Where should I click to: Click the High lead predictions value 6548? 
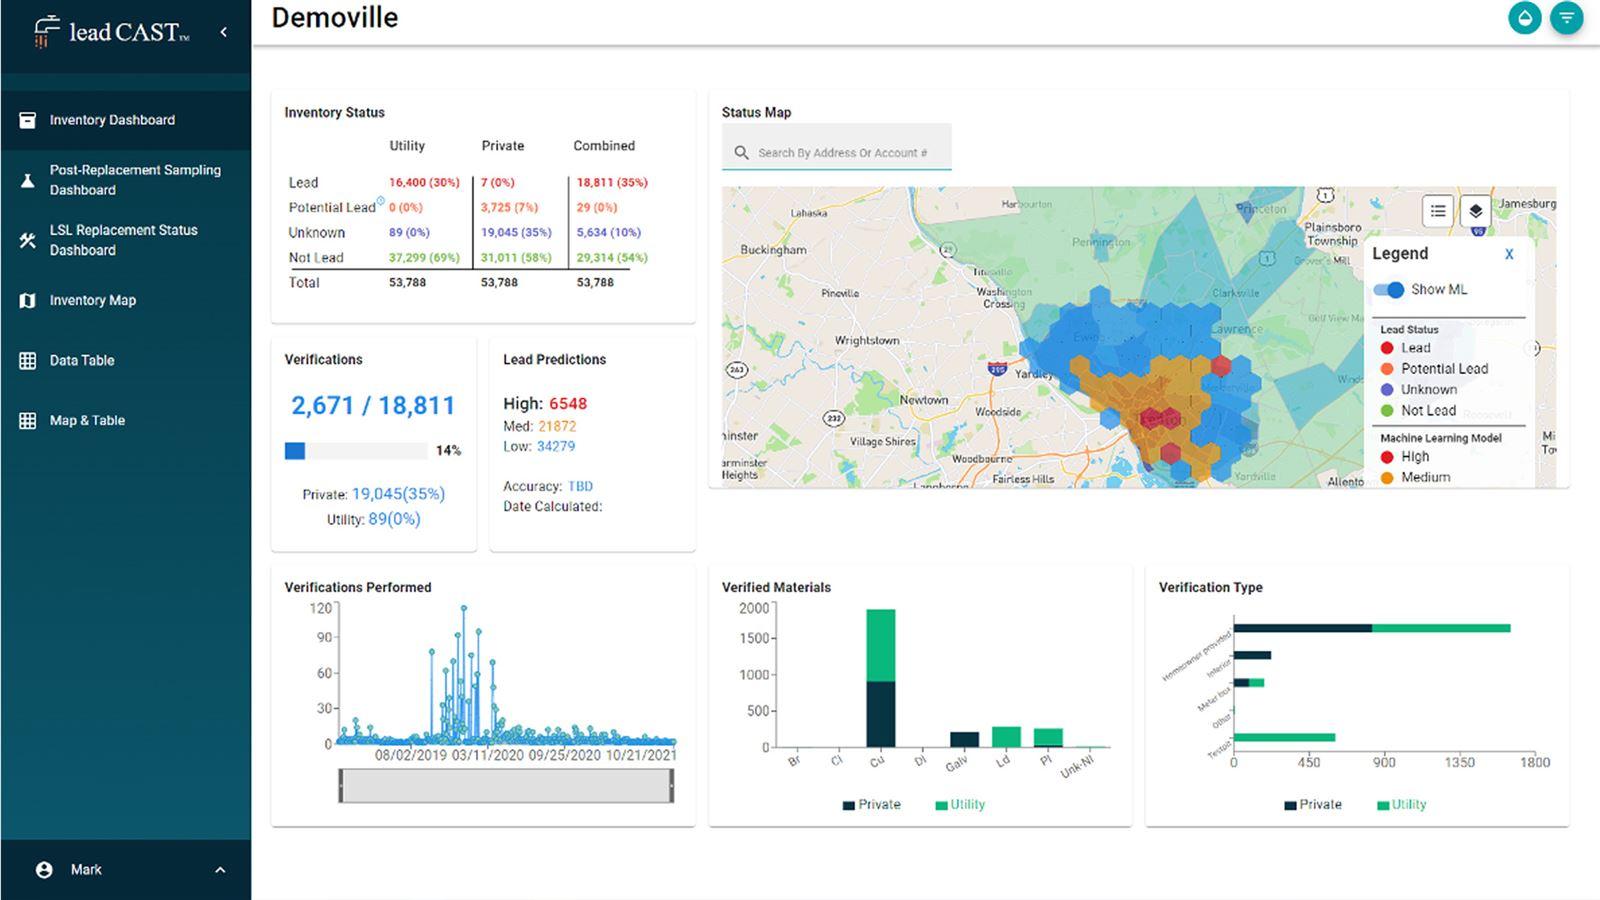tap(567, 404)
